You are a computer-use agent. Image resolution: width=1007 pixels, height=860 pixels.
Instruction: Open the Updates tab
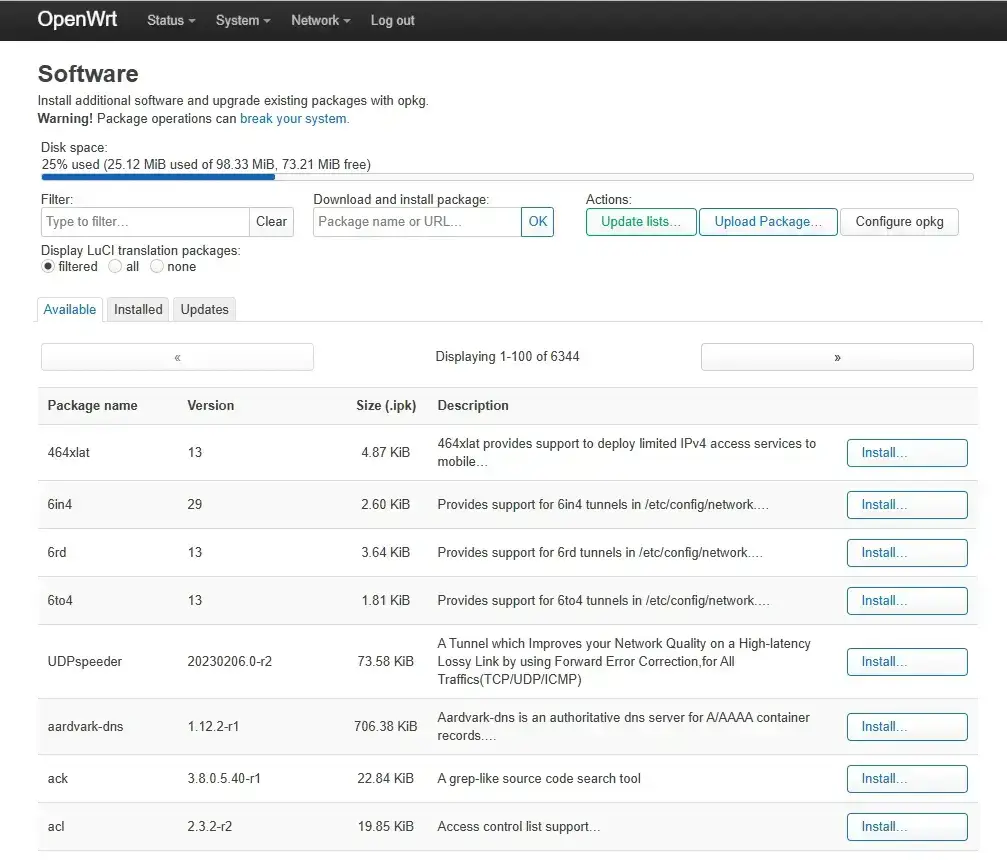[204, 310]
